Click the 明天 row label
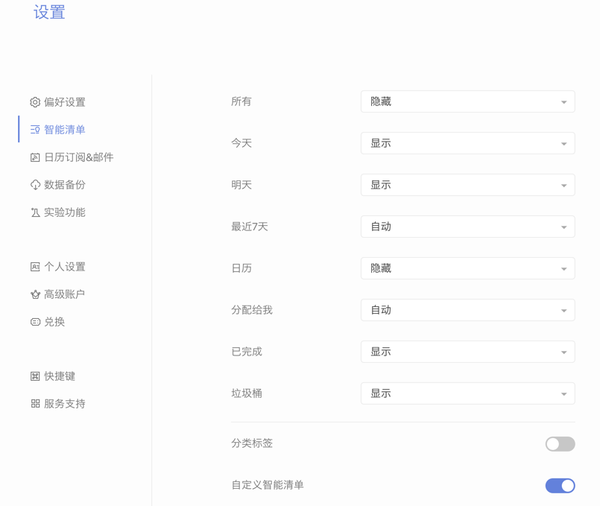This screenshot has width=600, height=506. click(241, 185)
